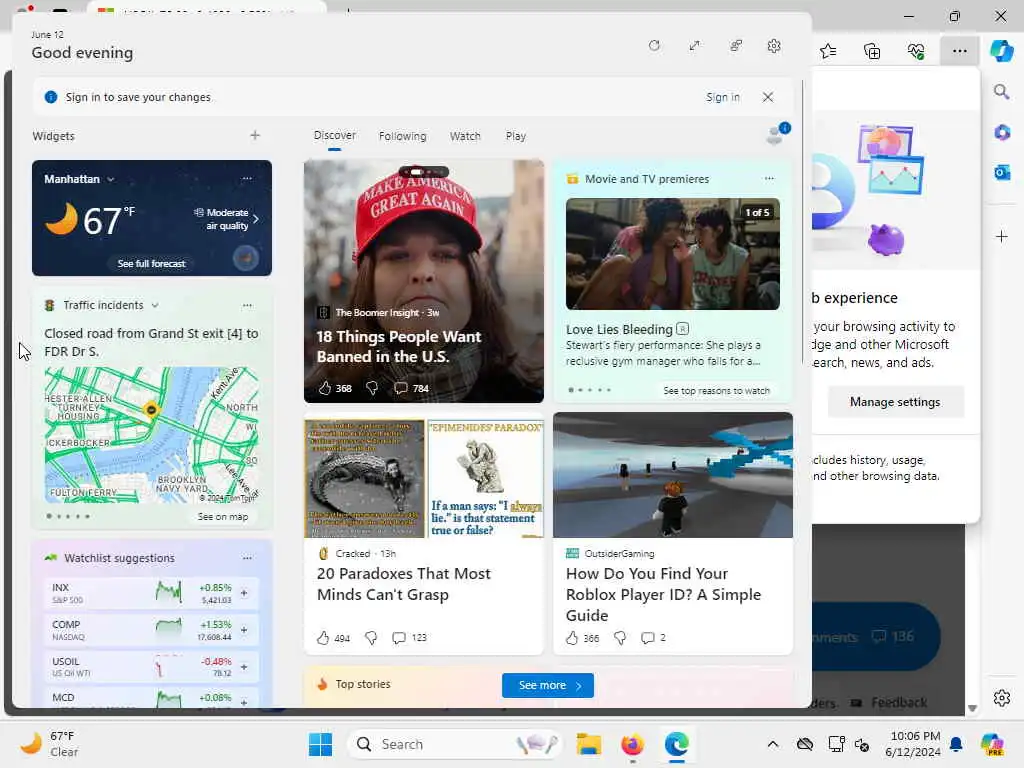
Task: Dislike the 18 Things article
Action: (372, 388)
